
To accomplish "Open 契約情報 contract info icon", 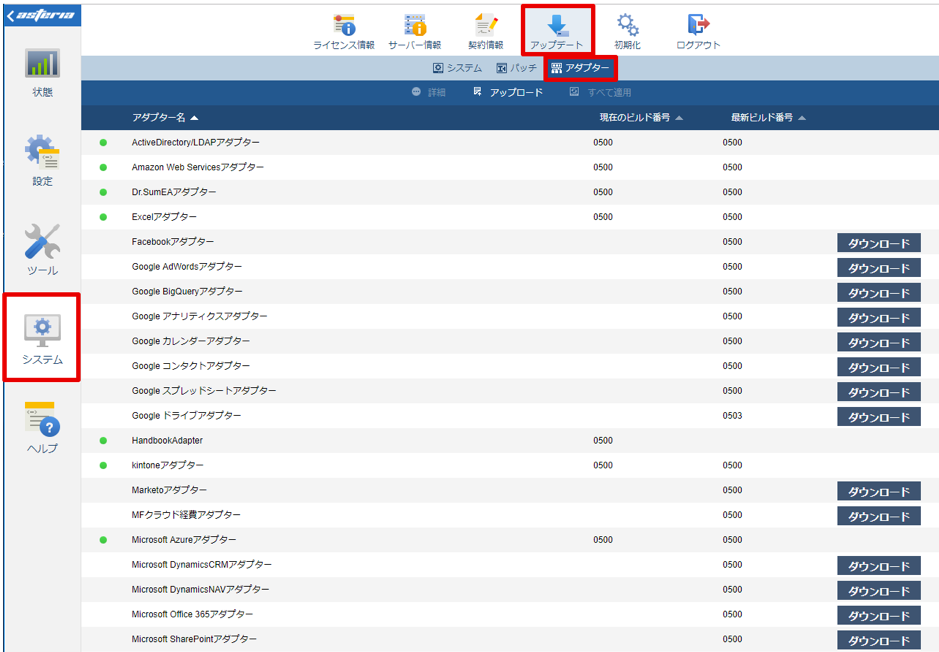I will (x=486, y=25).
